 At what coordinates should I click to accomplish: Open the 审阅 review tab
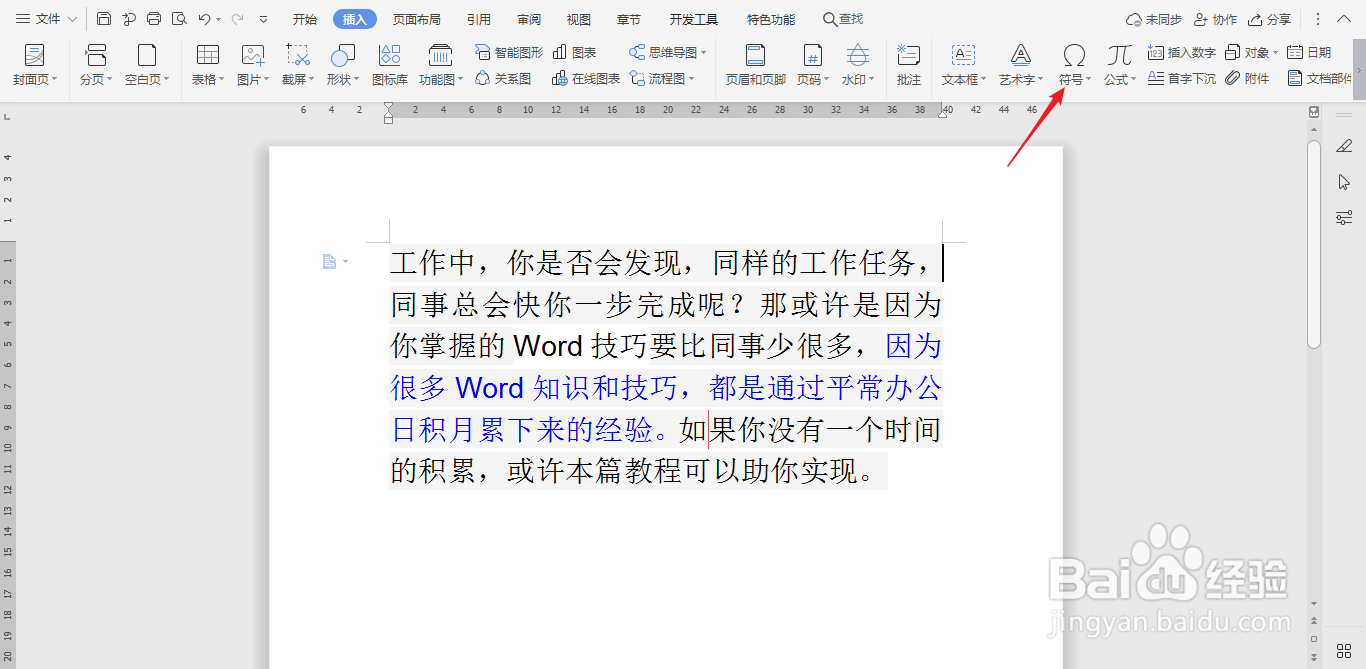[x=528, y=18]
